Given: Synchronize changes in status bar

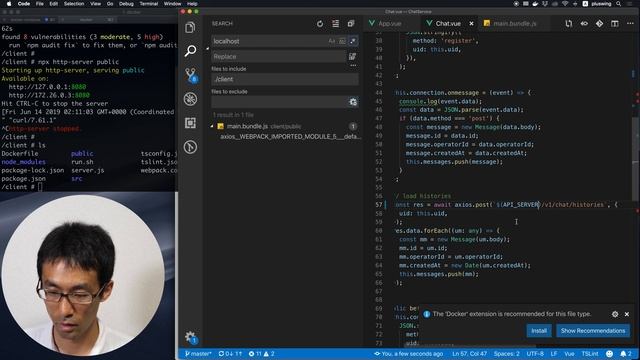Looking at the screenshot, I should coord(230,353).
